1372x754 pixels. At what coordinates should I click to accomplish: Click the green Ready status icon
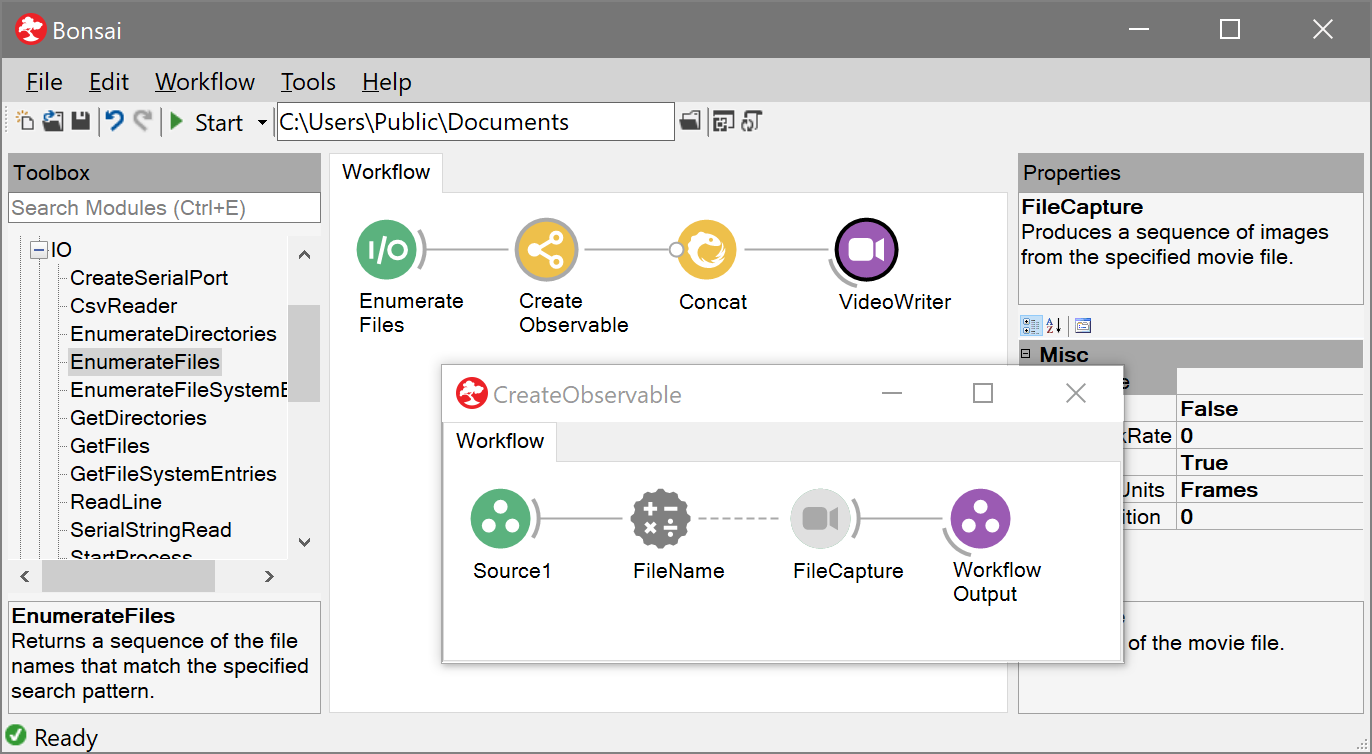pyautogui.click(x=16, y=736)
